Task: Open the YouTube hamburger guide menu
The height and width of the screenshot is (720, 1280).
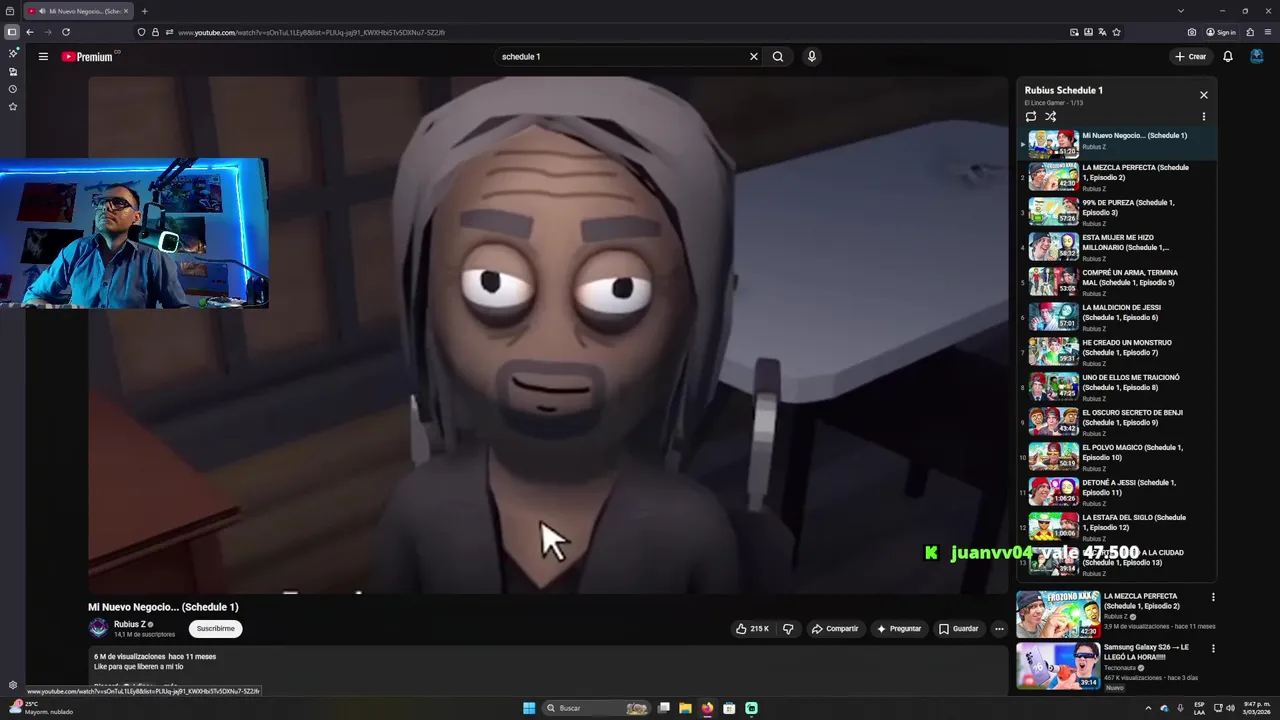Action: point(43,57)
